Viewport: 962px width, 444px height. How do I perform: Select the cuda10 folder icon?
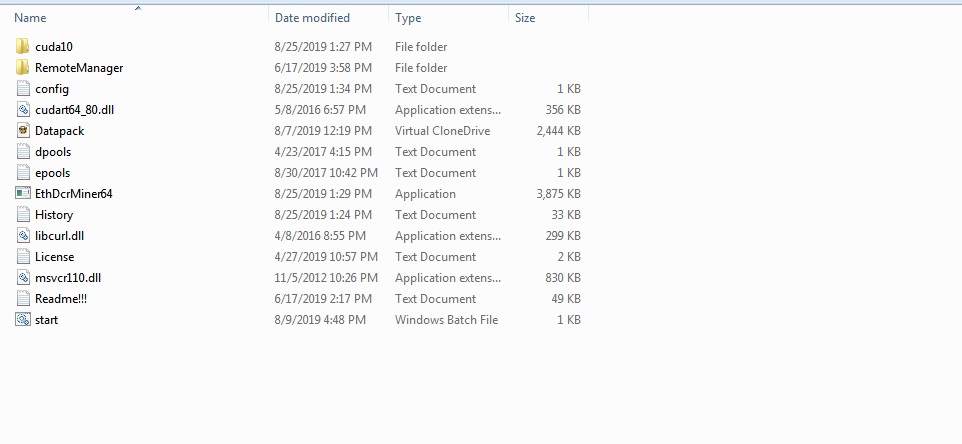point(23,47)
